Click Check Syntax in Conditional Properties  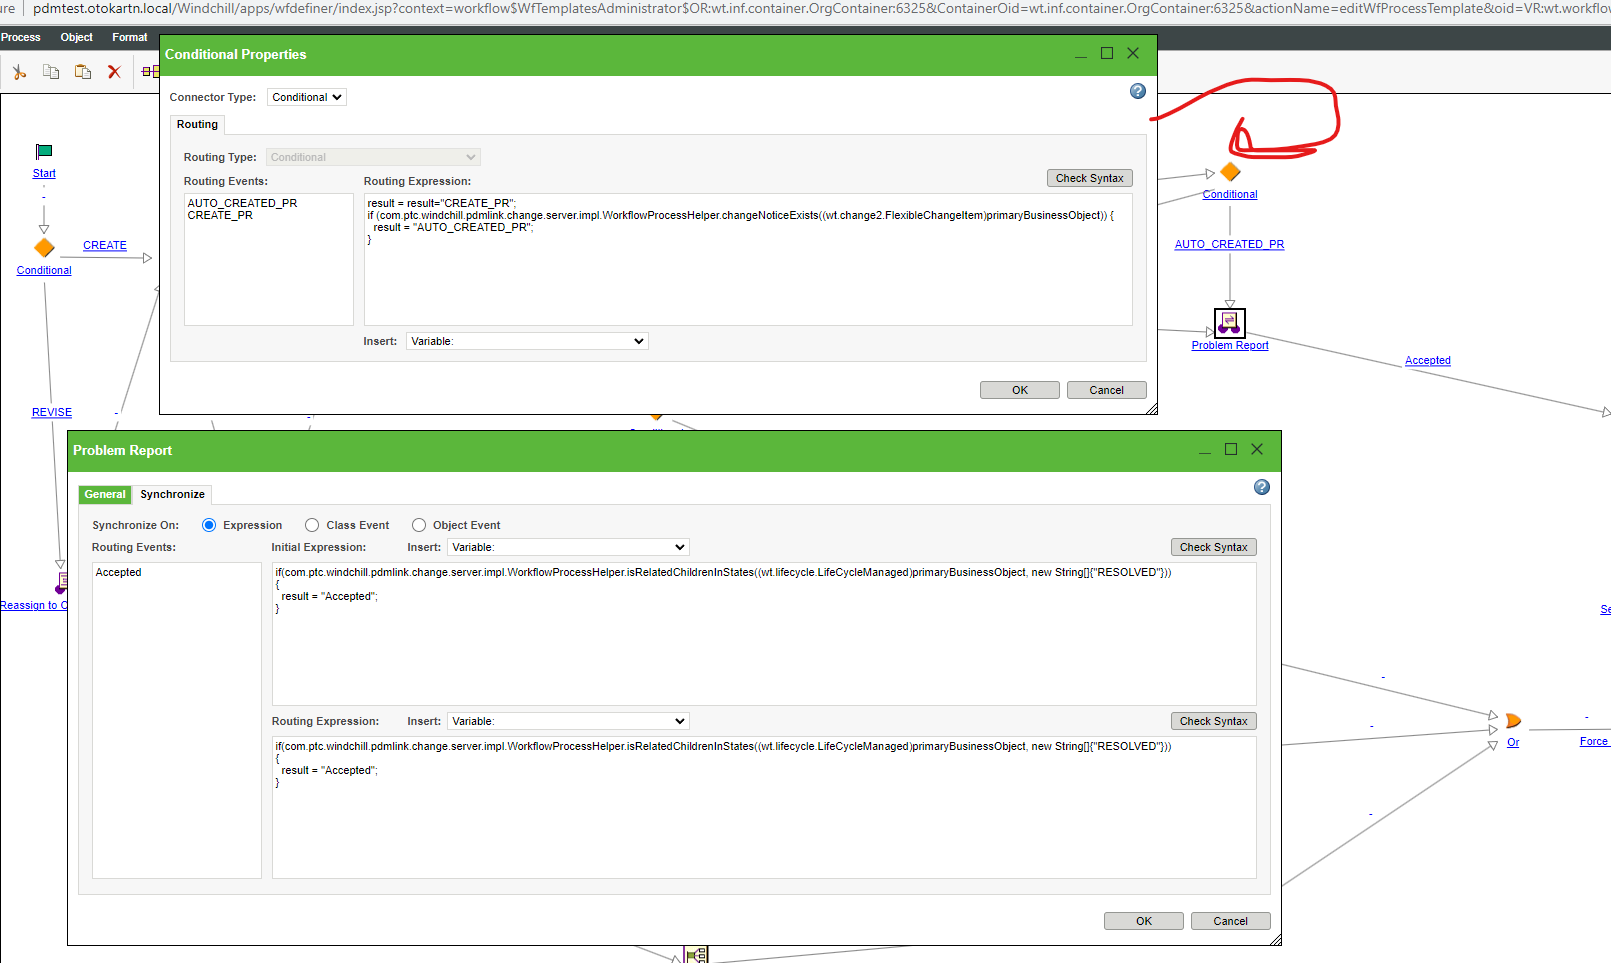click(x=1089, y=177)
